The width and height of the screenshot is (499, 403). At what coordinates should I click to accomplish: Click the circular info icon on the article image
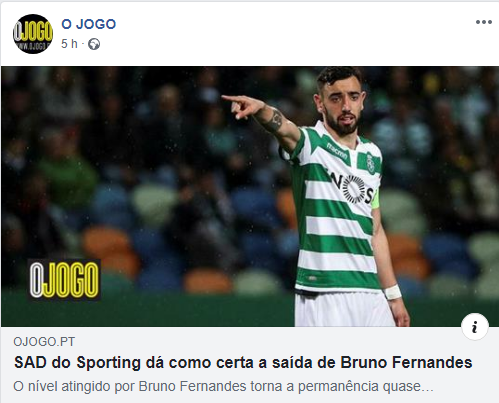click(x=475, y=327)
